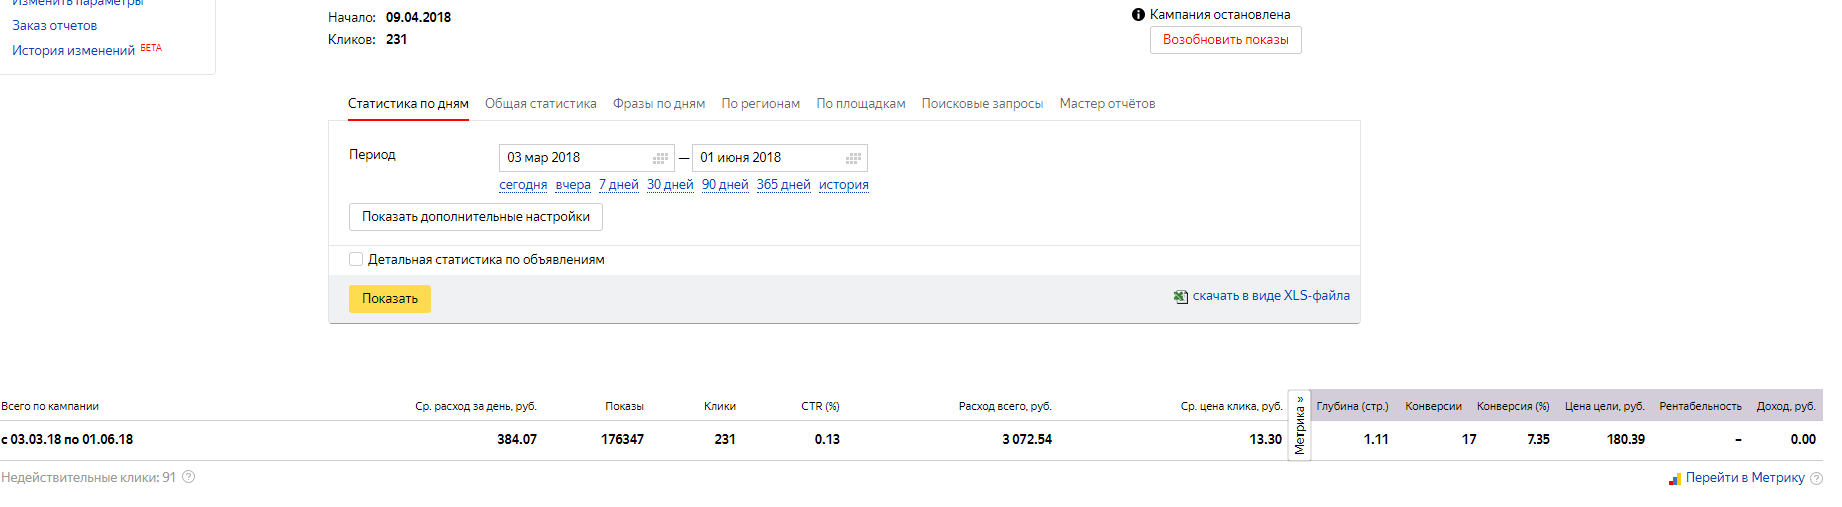
Task: Click info icon beside Кампания остановлена
Action: 1138,15
